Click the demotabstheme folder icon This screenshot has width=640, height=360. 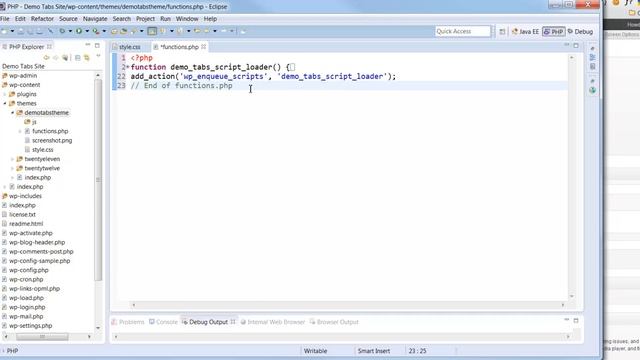click(x=20, y=113)
